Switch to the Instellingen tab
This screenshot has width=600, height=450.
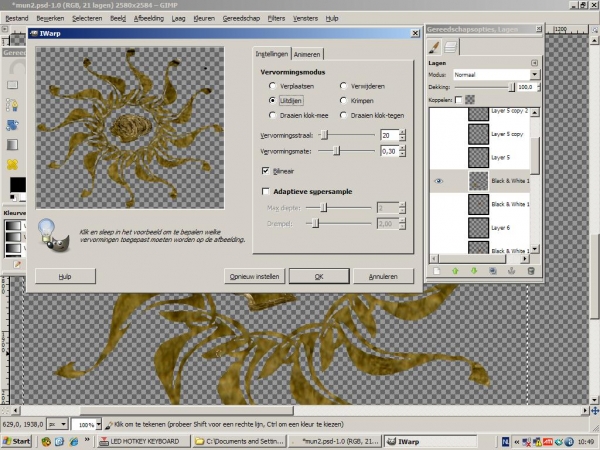[272, 54]
